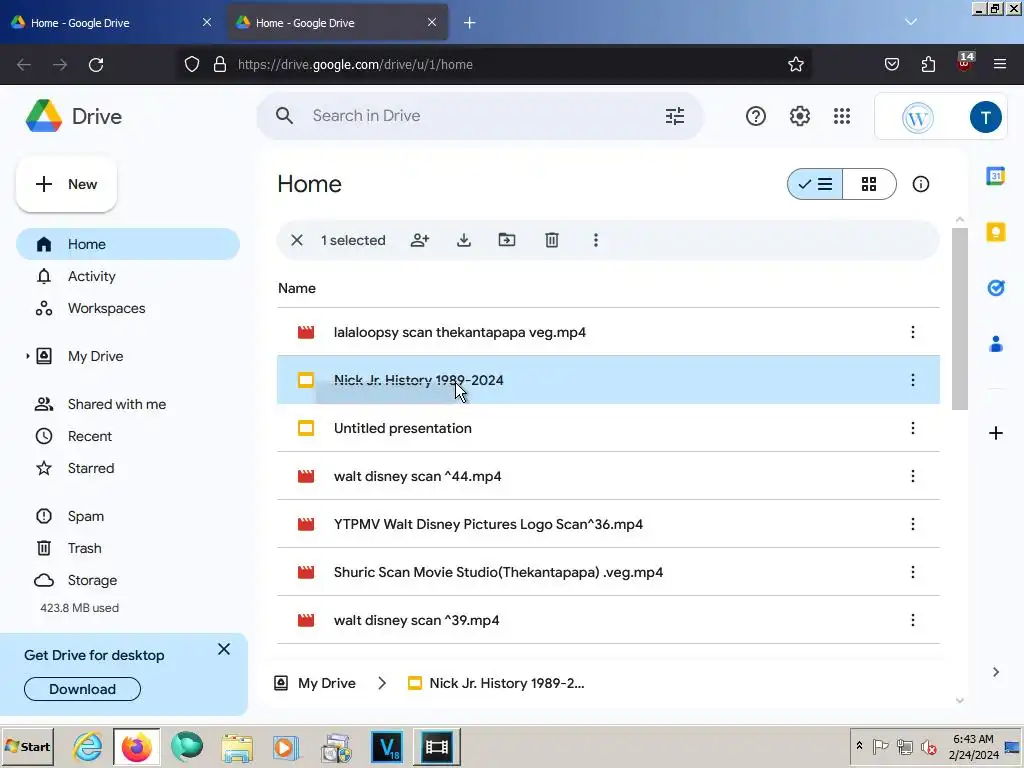Image resolution: width=1024 pixels, height=768 pixels.
Task: Open More options for Shuric Scan Movie Studio
Action: tap(912, 572)
